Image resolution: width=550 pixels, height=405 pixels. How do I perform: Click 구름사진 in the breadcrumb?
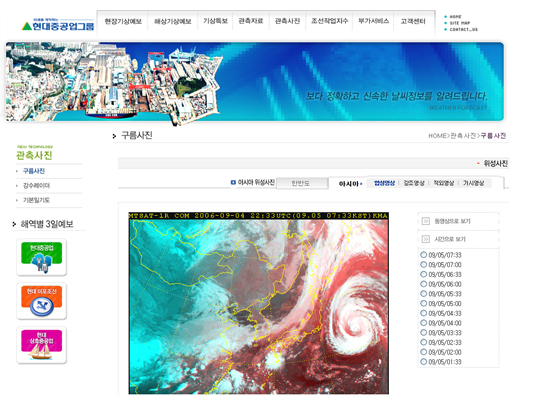493,136
